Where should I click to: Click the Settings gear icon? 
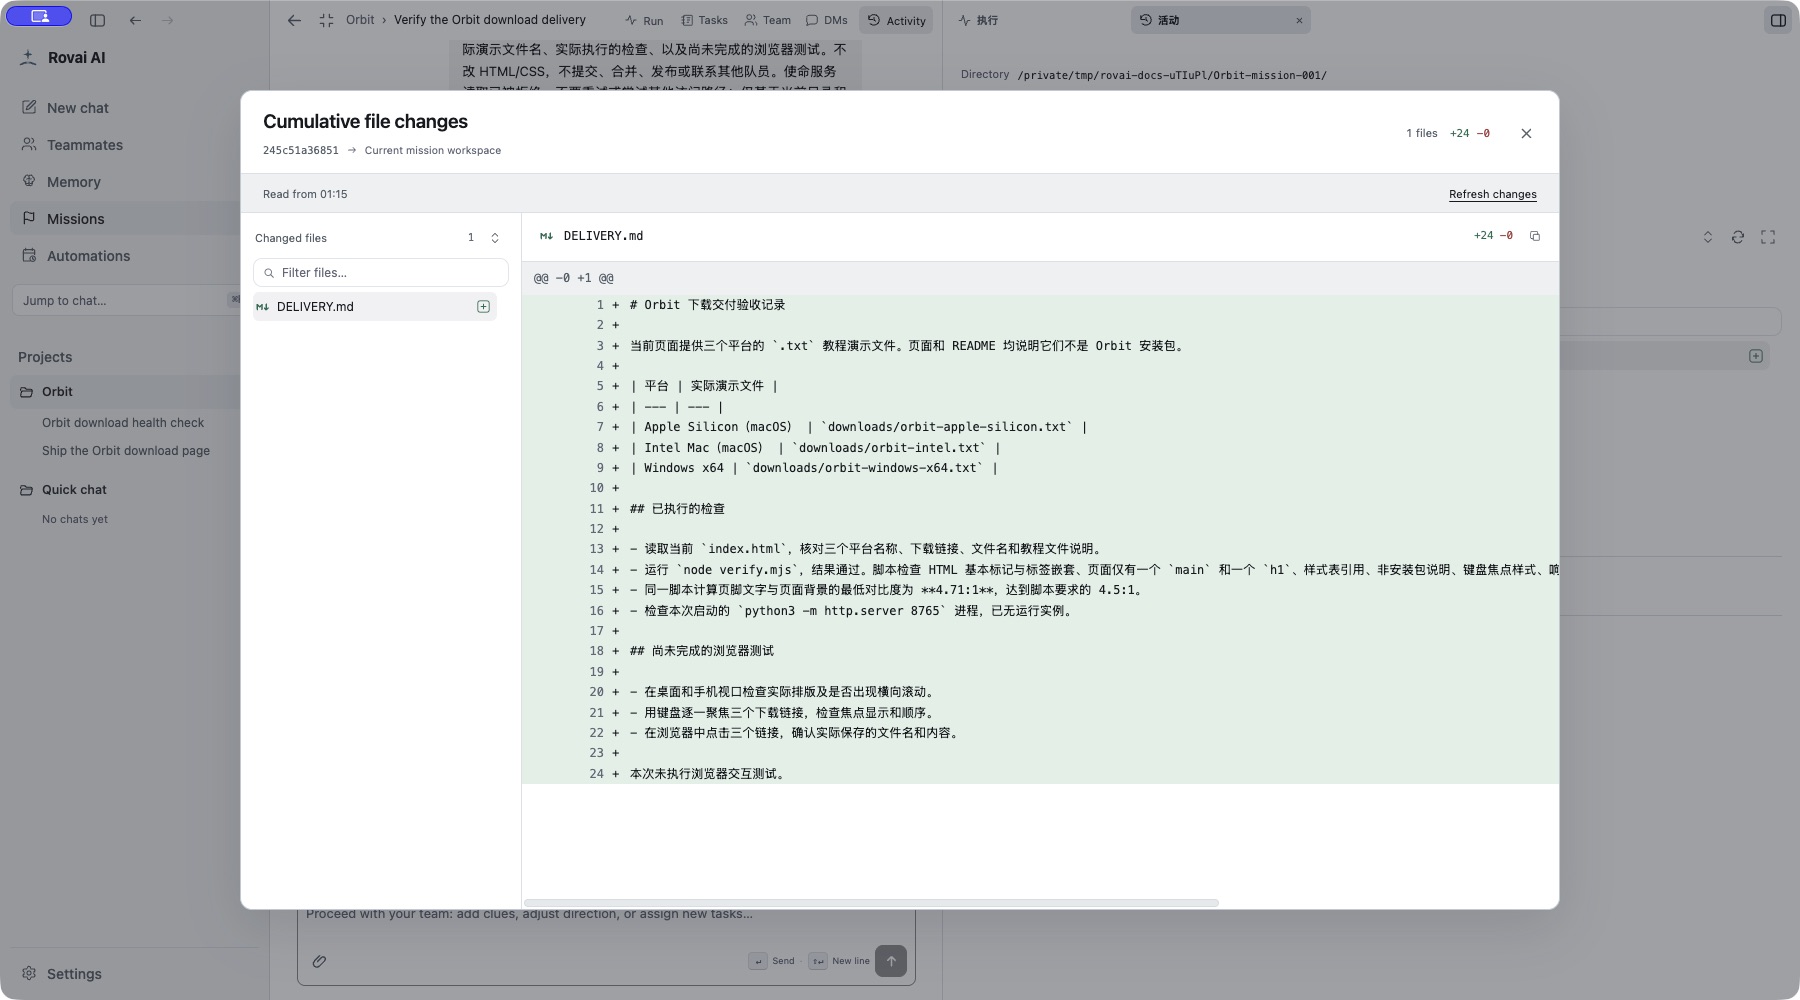pyautogui.click(x=29, y=973)
